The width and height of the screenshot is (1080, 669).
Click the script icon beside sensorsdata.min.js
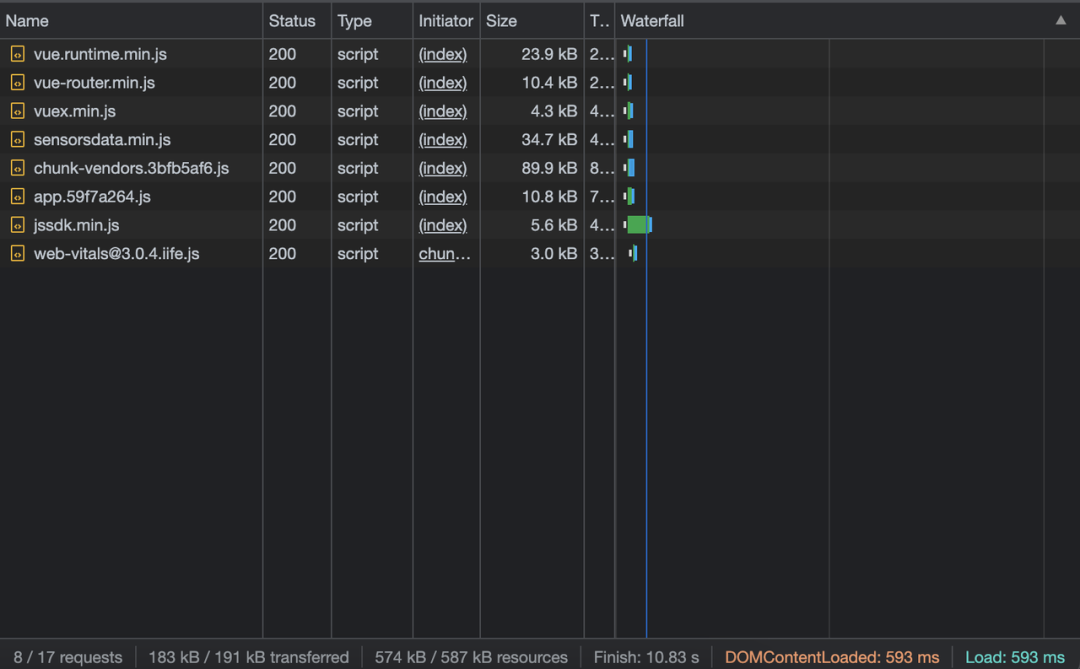coord(17,140)
